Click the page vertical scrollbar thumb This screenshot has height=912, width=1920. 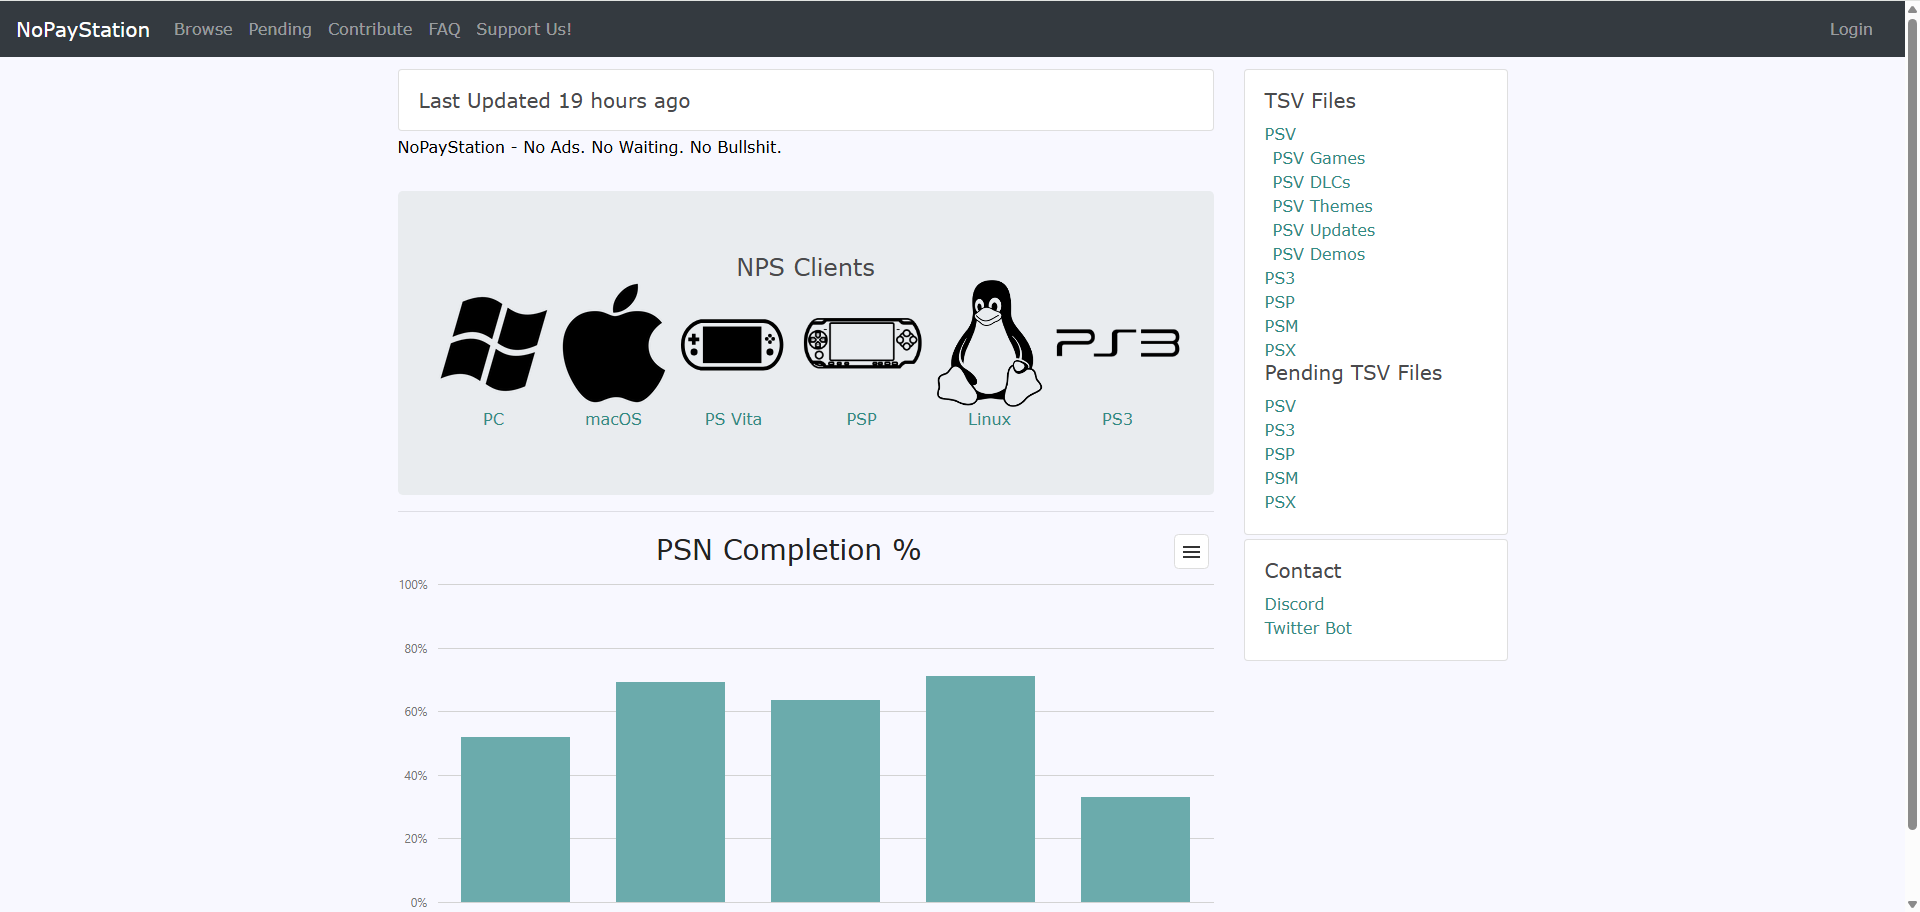click(x=1912, y=422)
